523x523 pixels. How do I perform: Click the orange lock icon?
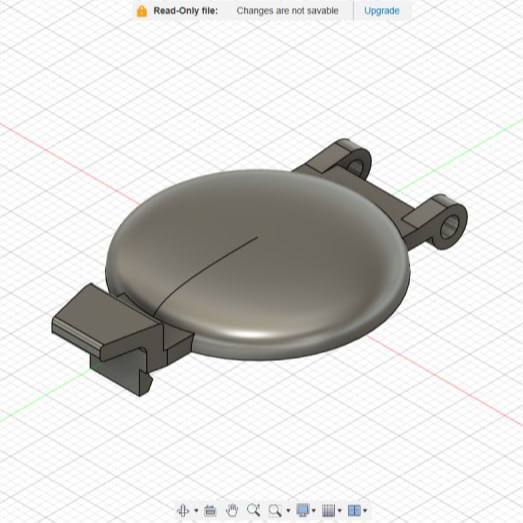(x=142, y=11)
